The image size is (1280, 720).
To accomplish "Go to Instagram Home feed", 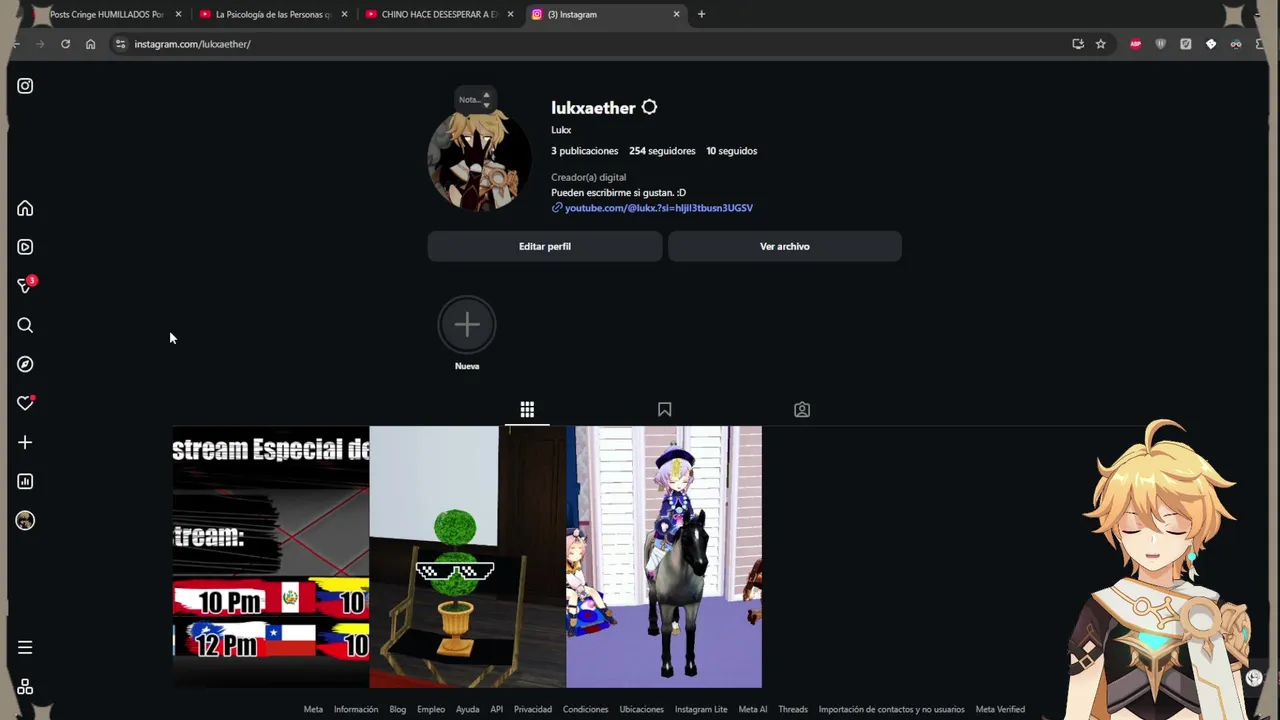I will [25, 208].
